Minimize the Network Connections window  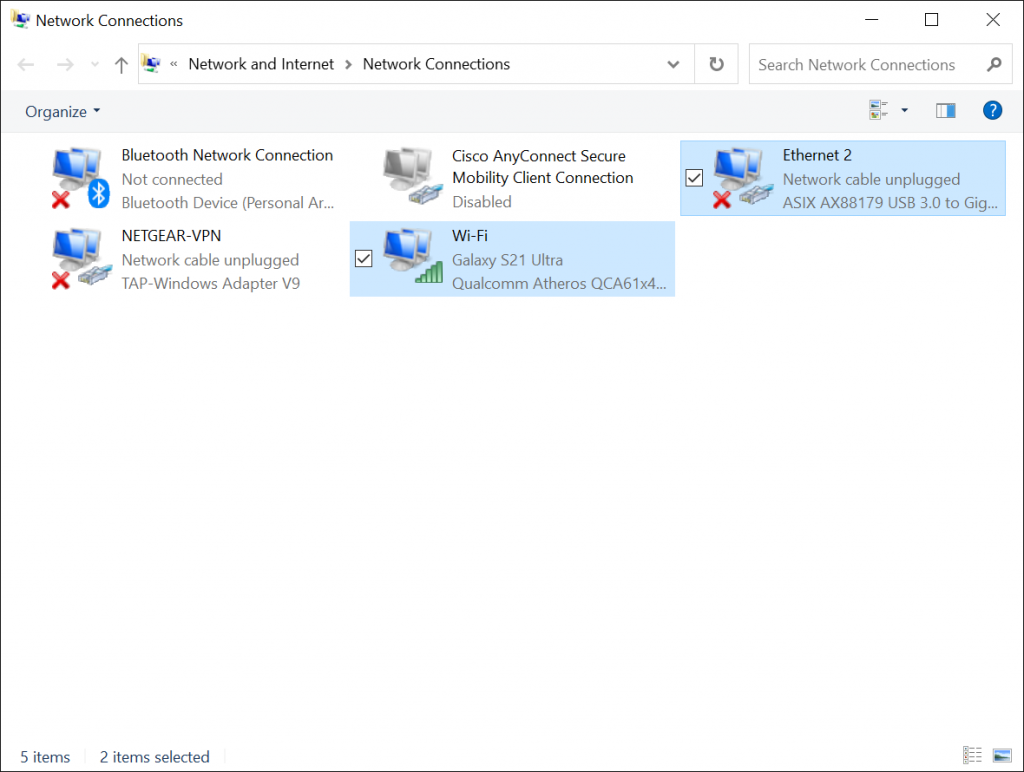871,20
